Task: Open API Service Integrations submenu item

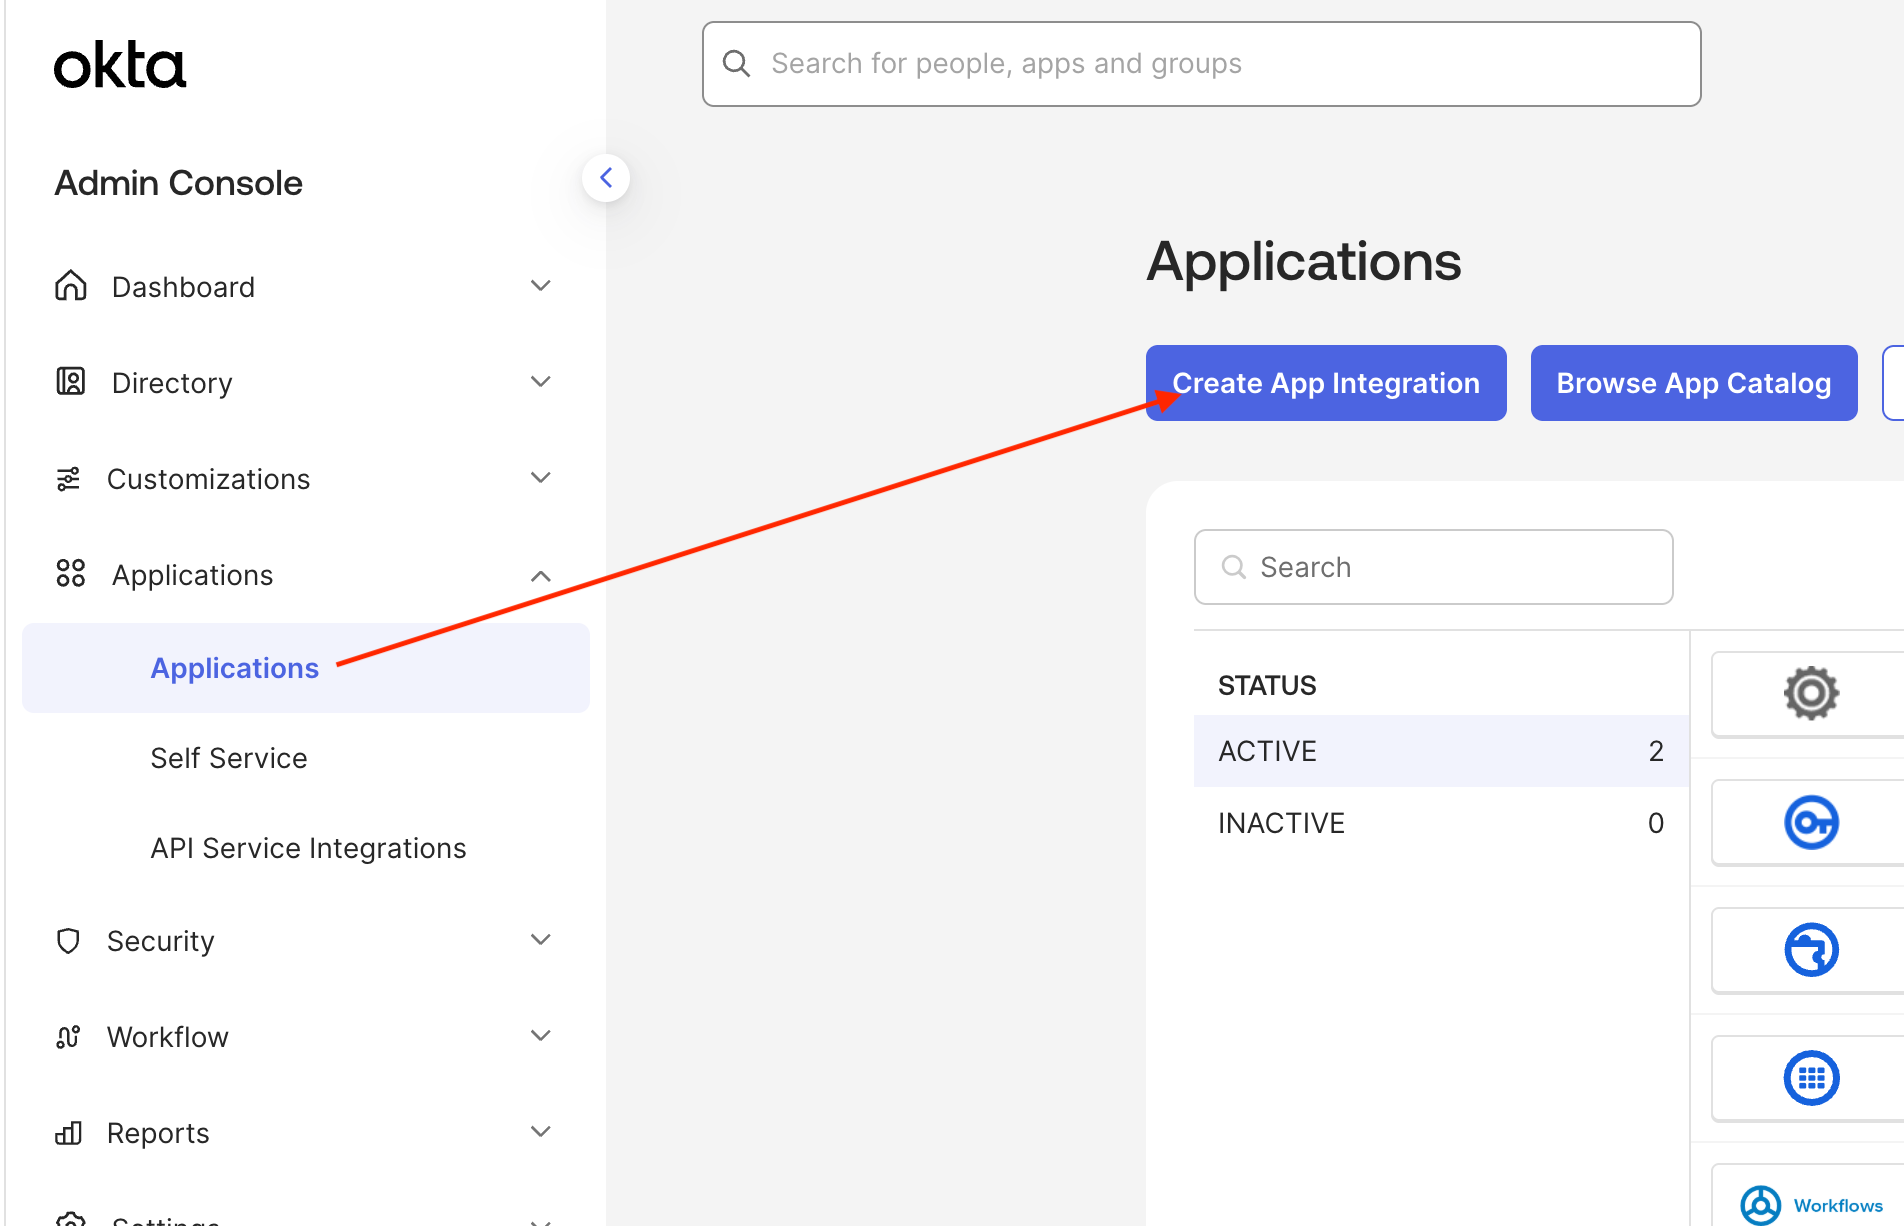Action: tap(308, 848)
